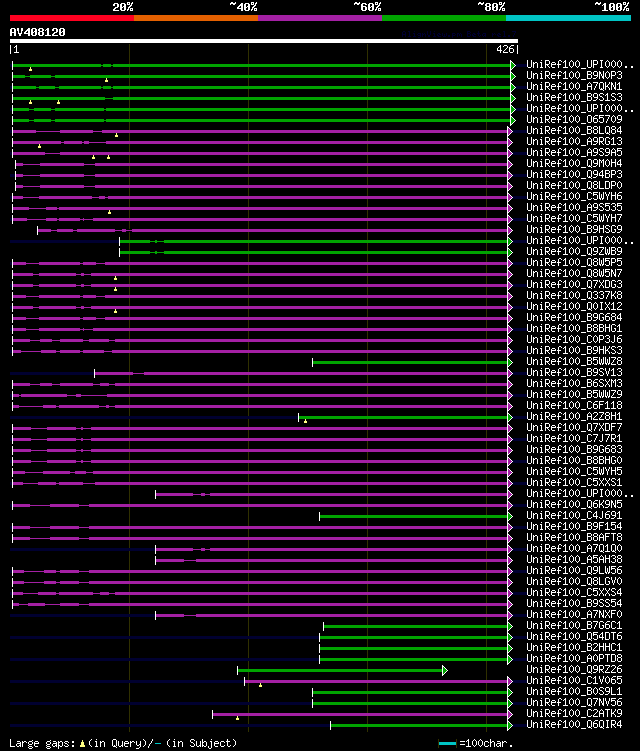Click the yellow gap marker under C2ATK9 alignment
The width and height of the screenshot is (640, 751).
pos(238,718)
